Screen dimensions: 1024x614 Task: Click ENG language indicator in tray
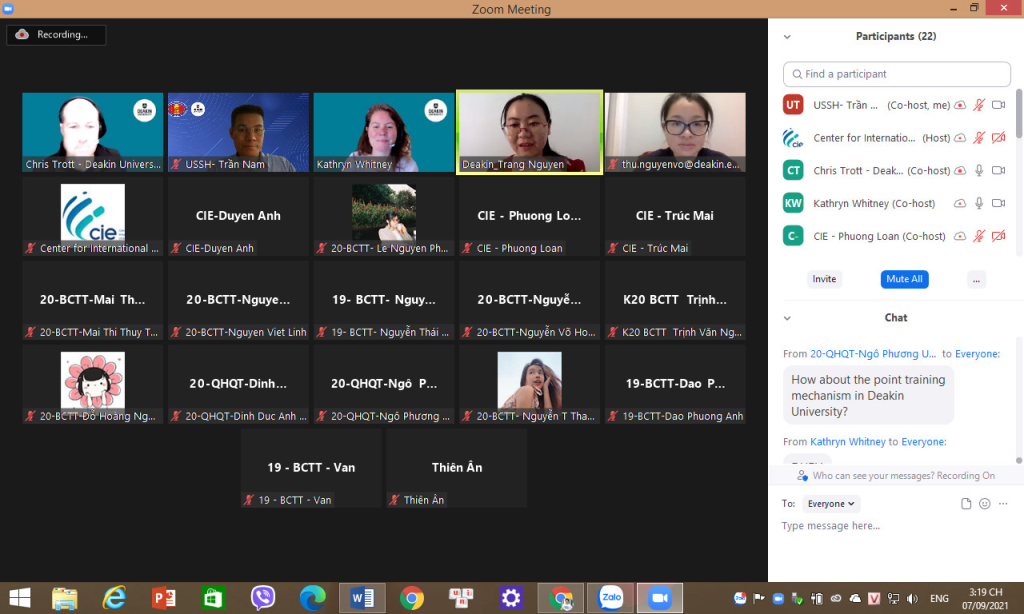(939, 598)
